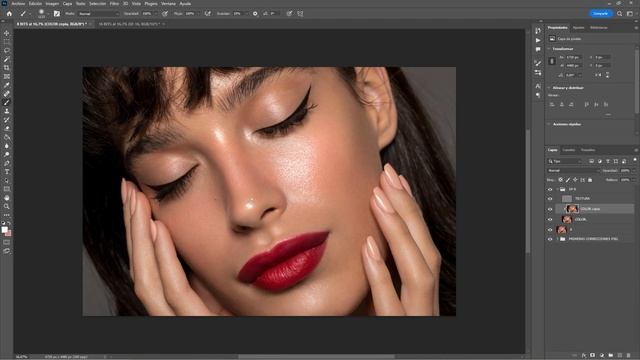Select the Crop tool
The height and width of the screenshot is (360, 640).
point(7,68)
